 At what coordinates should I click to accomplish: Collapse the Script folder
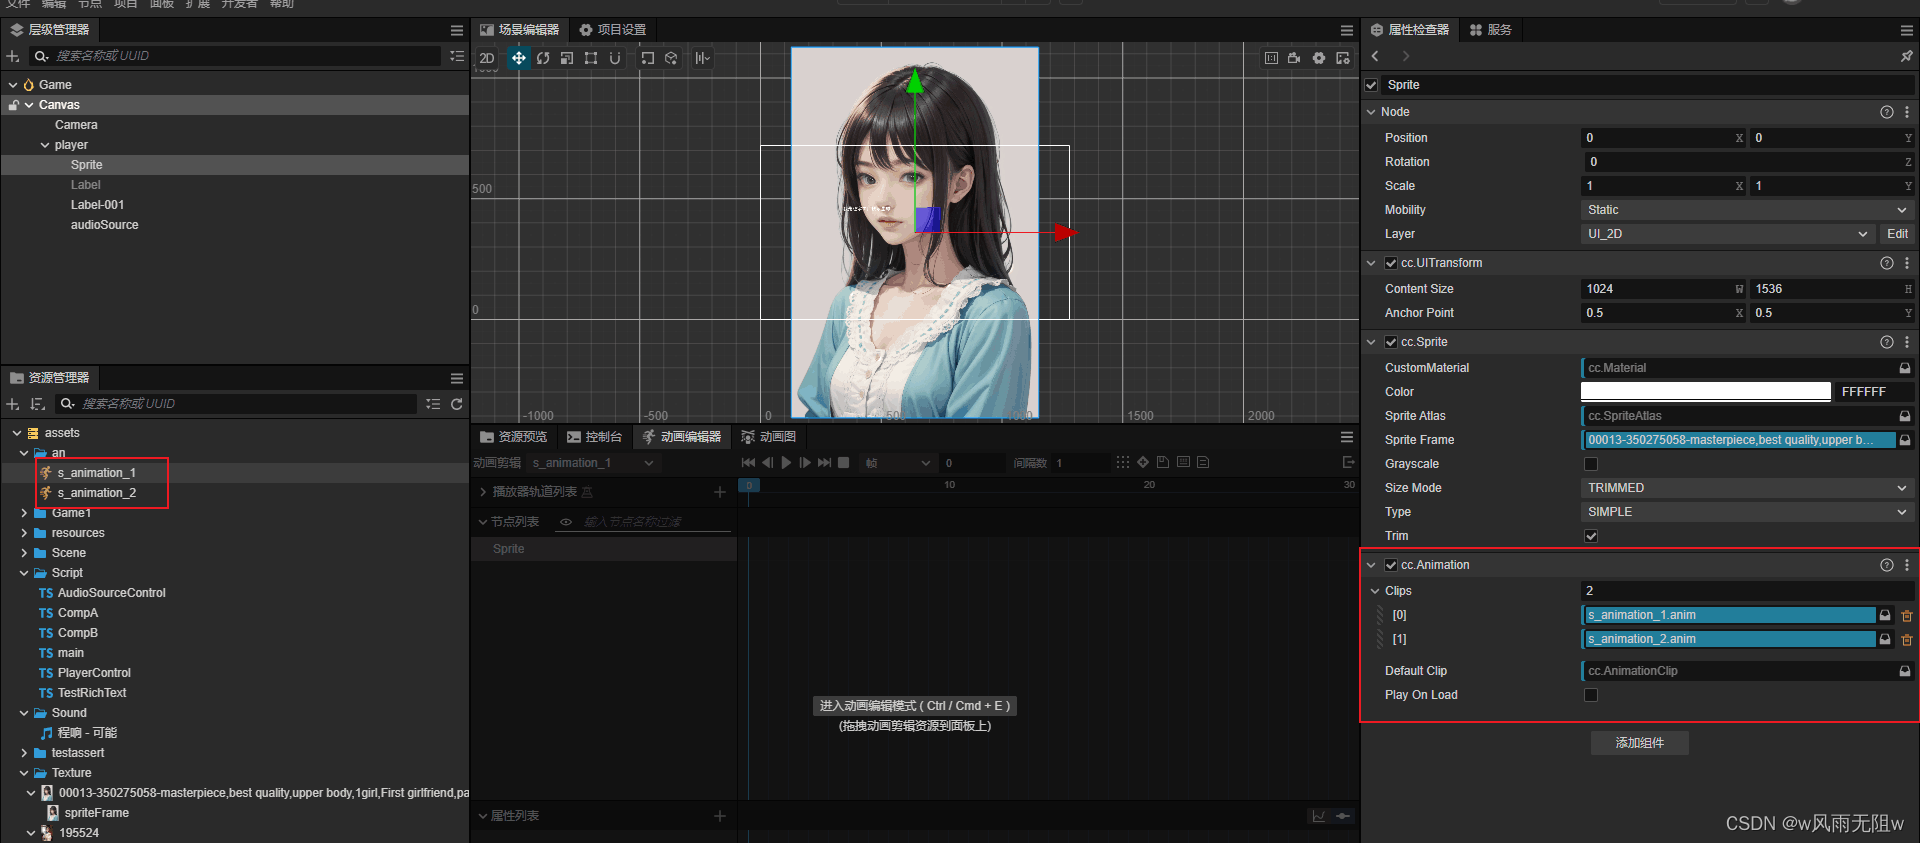(x=24, y=573)
